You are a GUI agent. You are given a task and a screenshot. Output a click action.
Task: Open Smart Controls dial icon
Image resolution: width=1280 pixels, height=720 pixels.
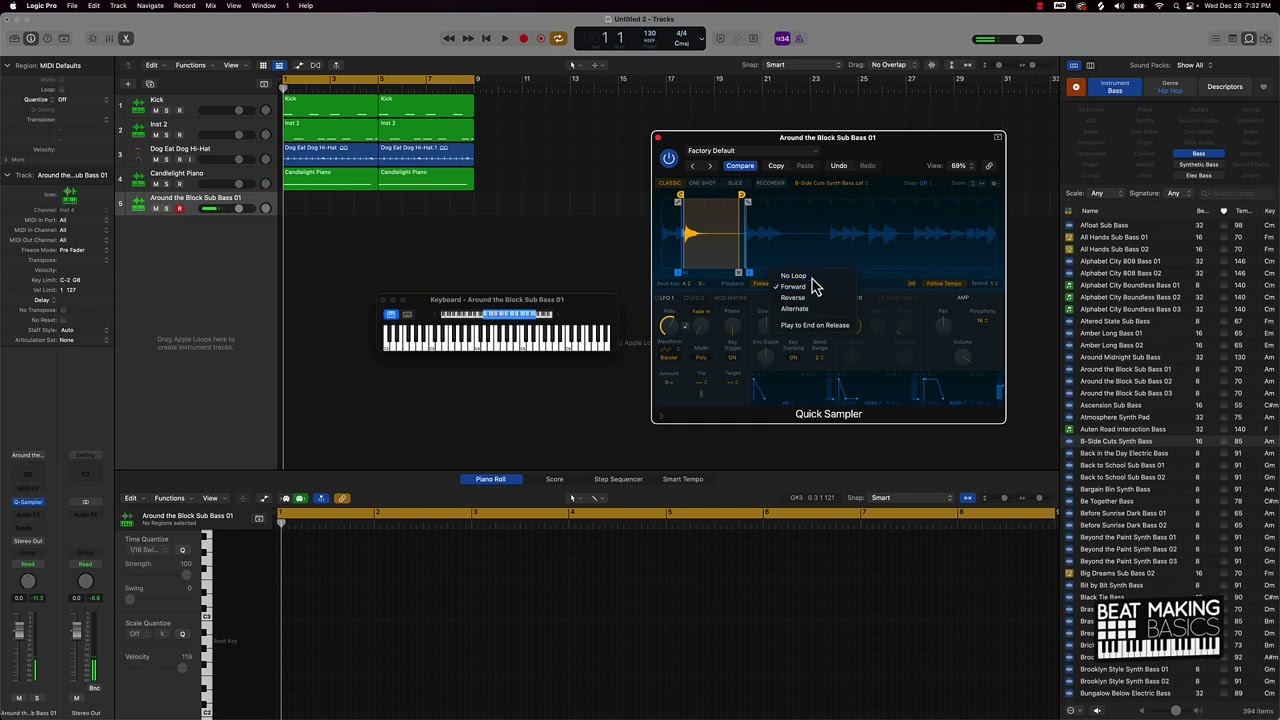pyautogui.click(x=93, y=38)
